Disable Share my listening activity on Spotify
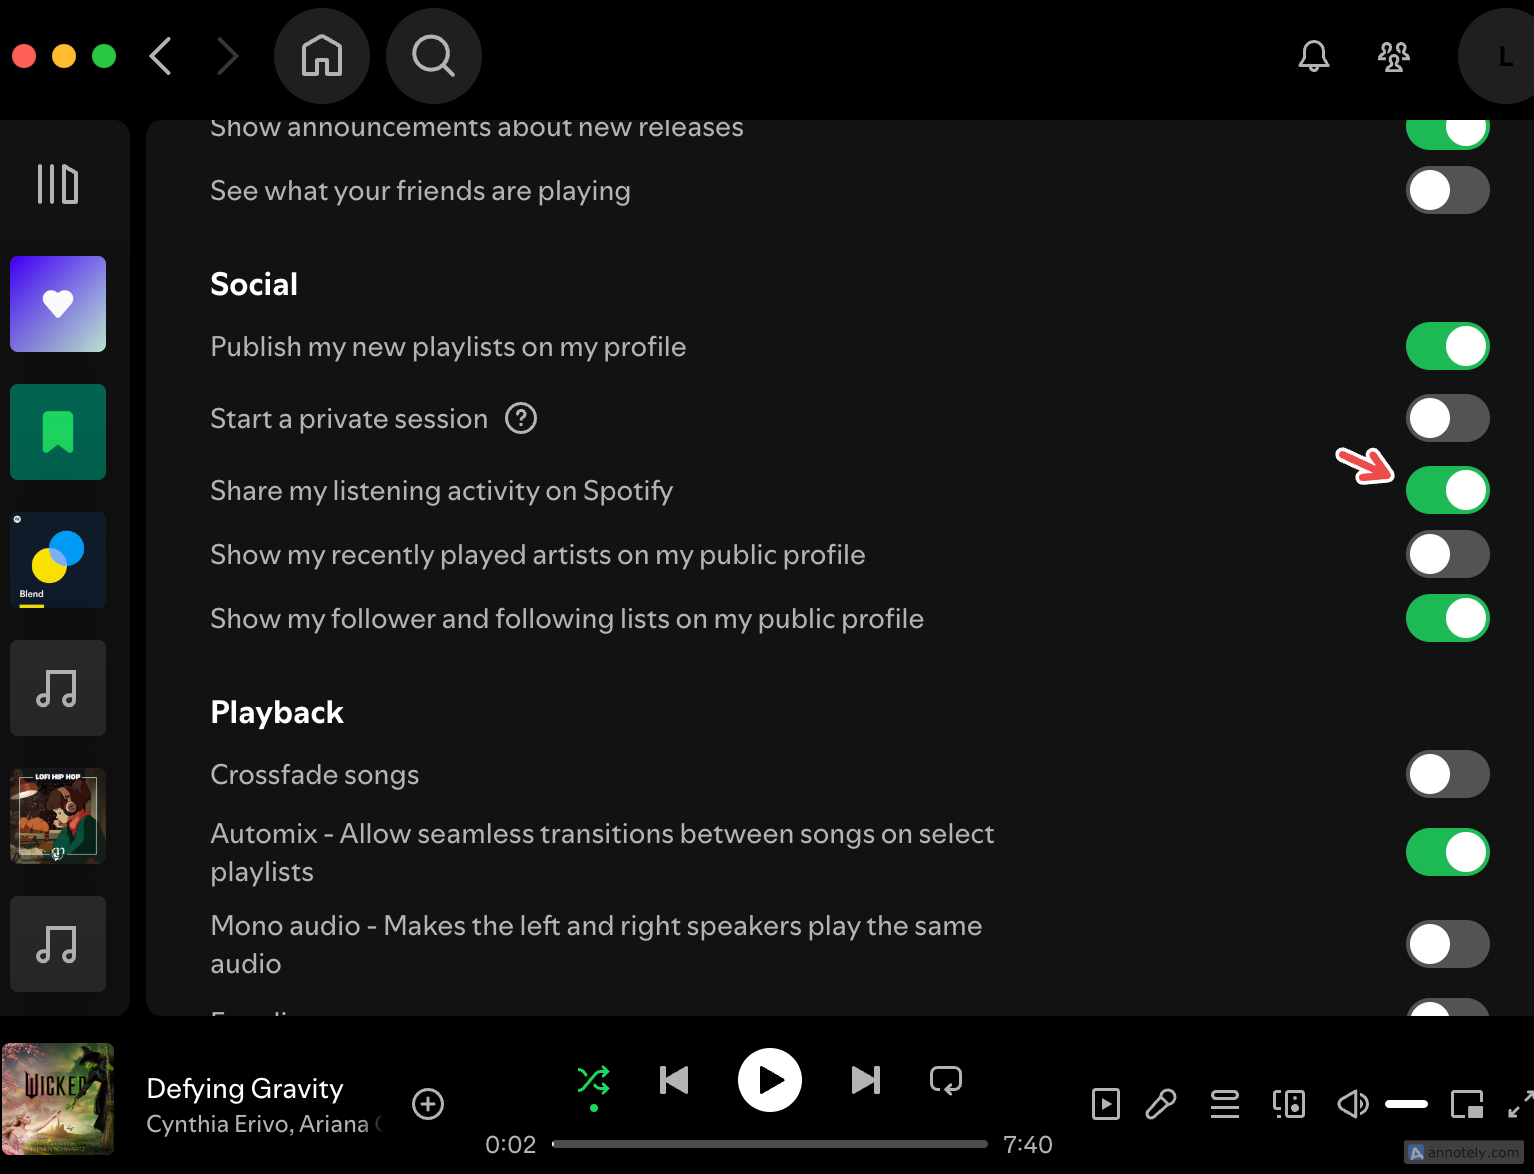 (1447, 490)
